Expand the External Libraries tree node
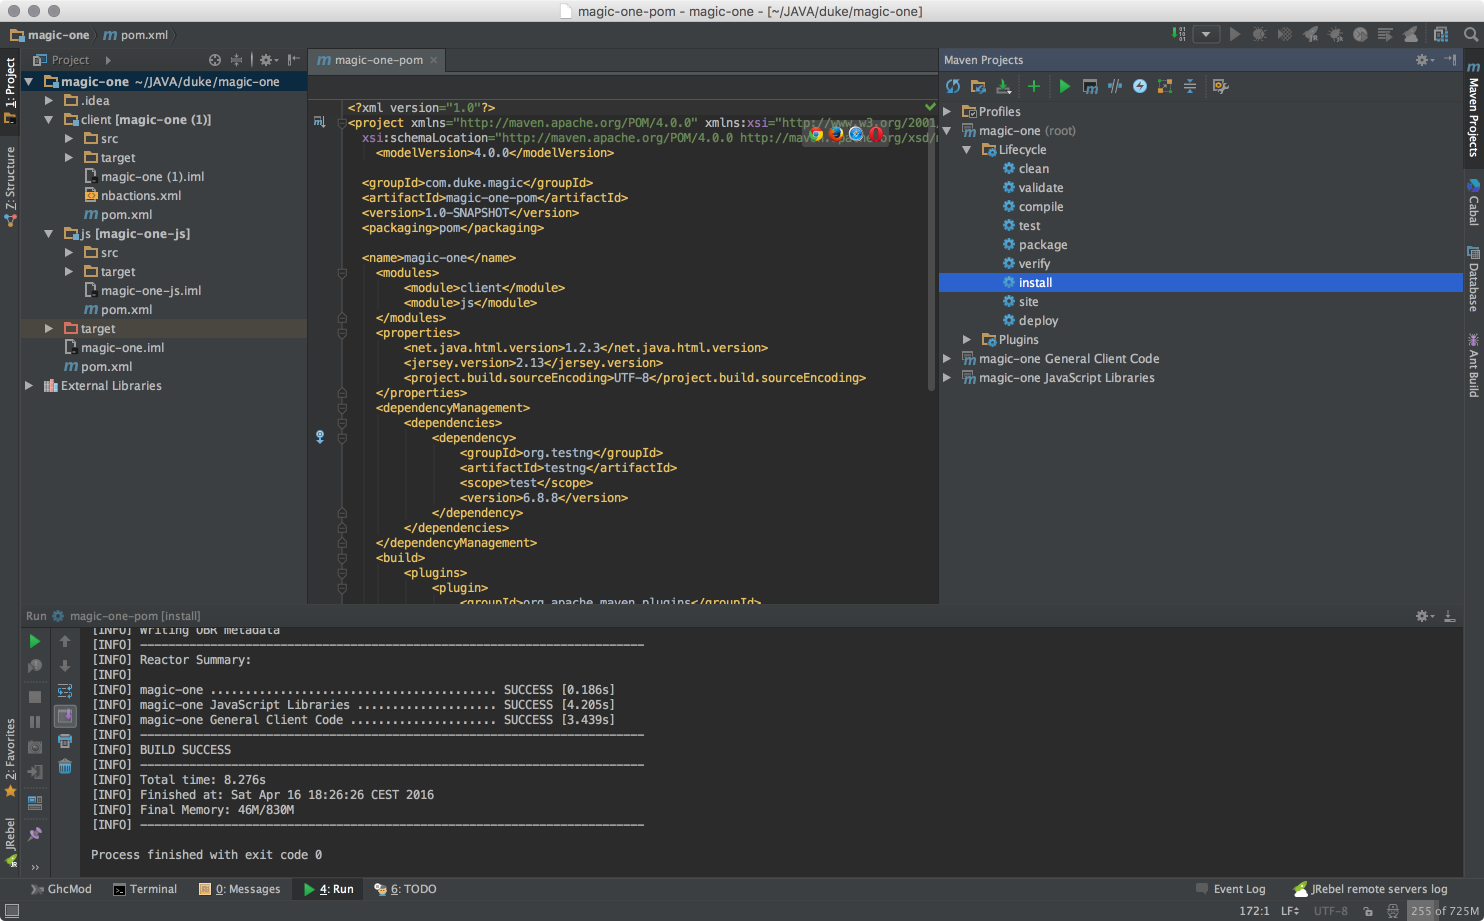 click(x=29, y=386)
